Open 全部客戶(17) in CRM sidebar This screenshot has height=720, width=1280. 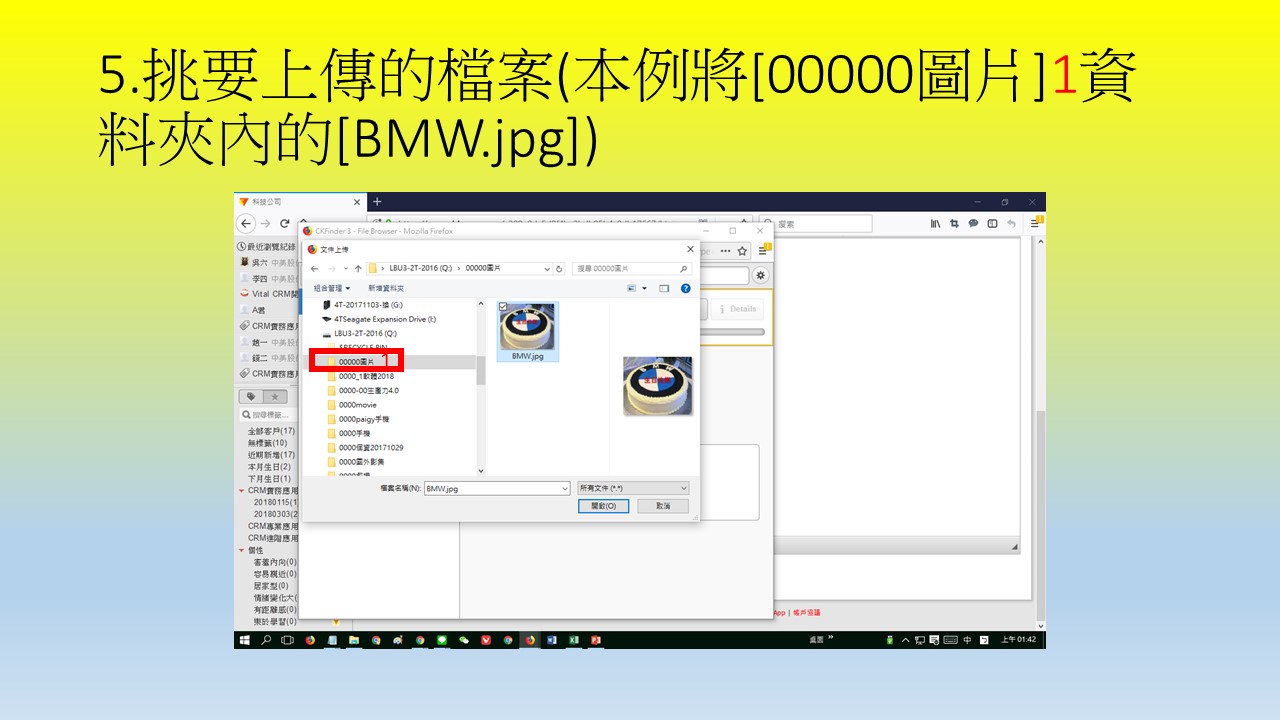pyautogui.click(x=272, y=430)
